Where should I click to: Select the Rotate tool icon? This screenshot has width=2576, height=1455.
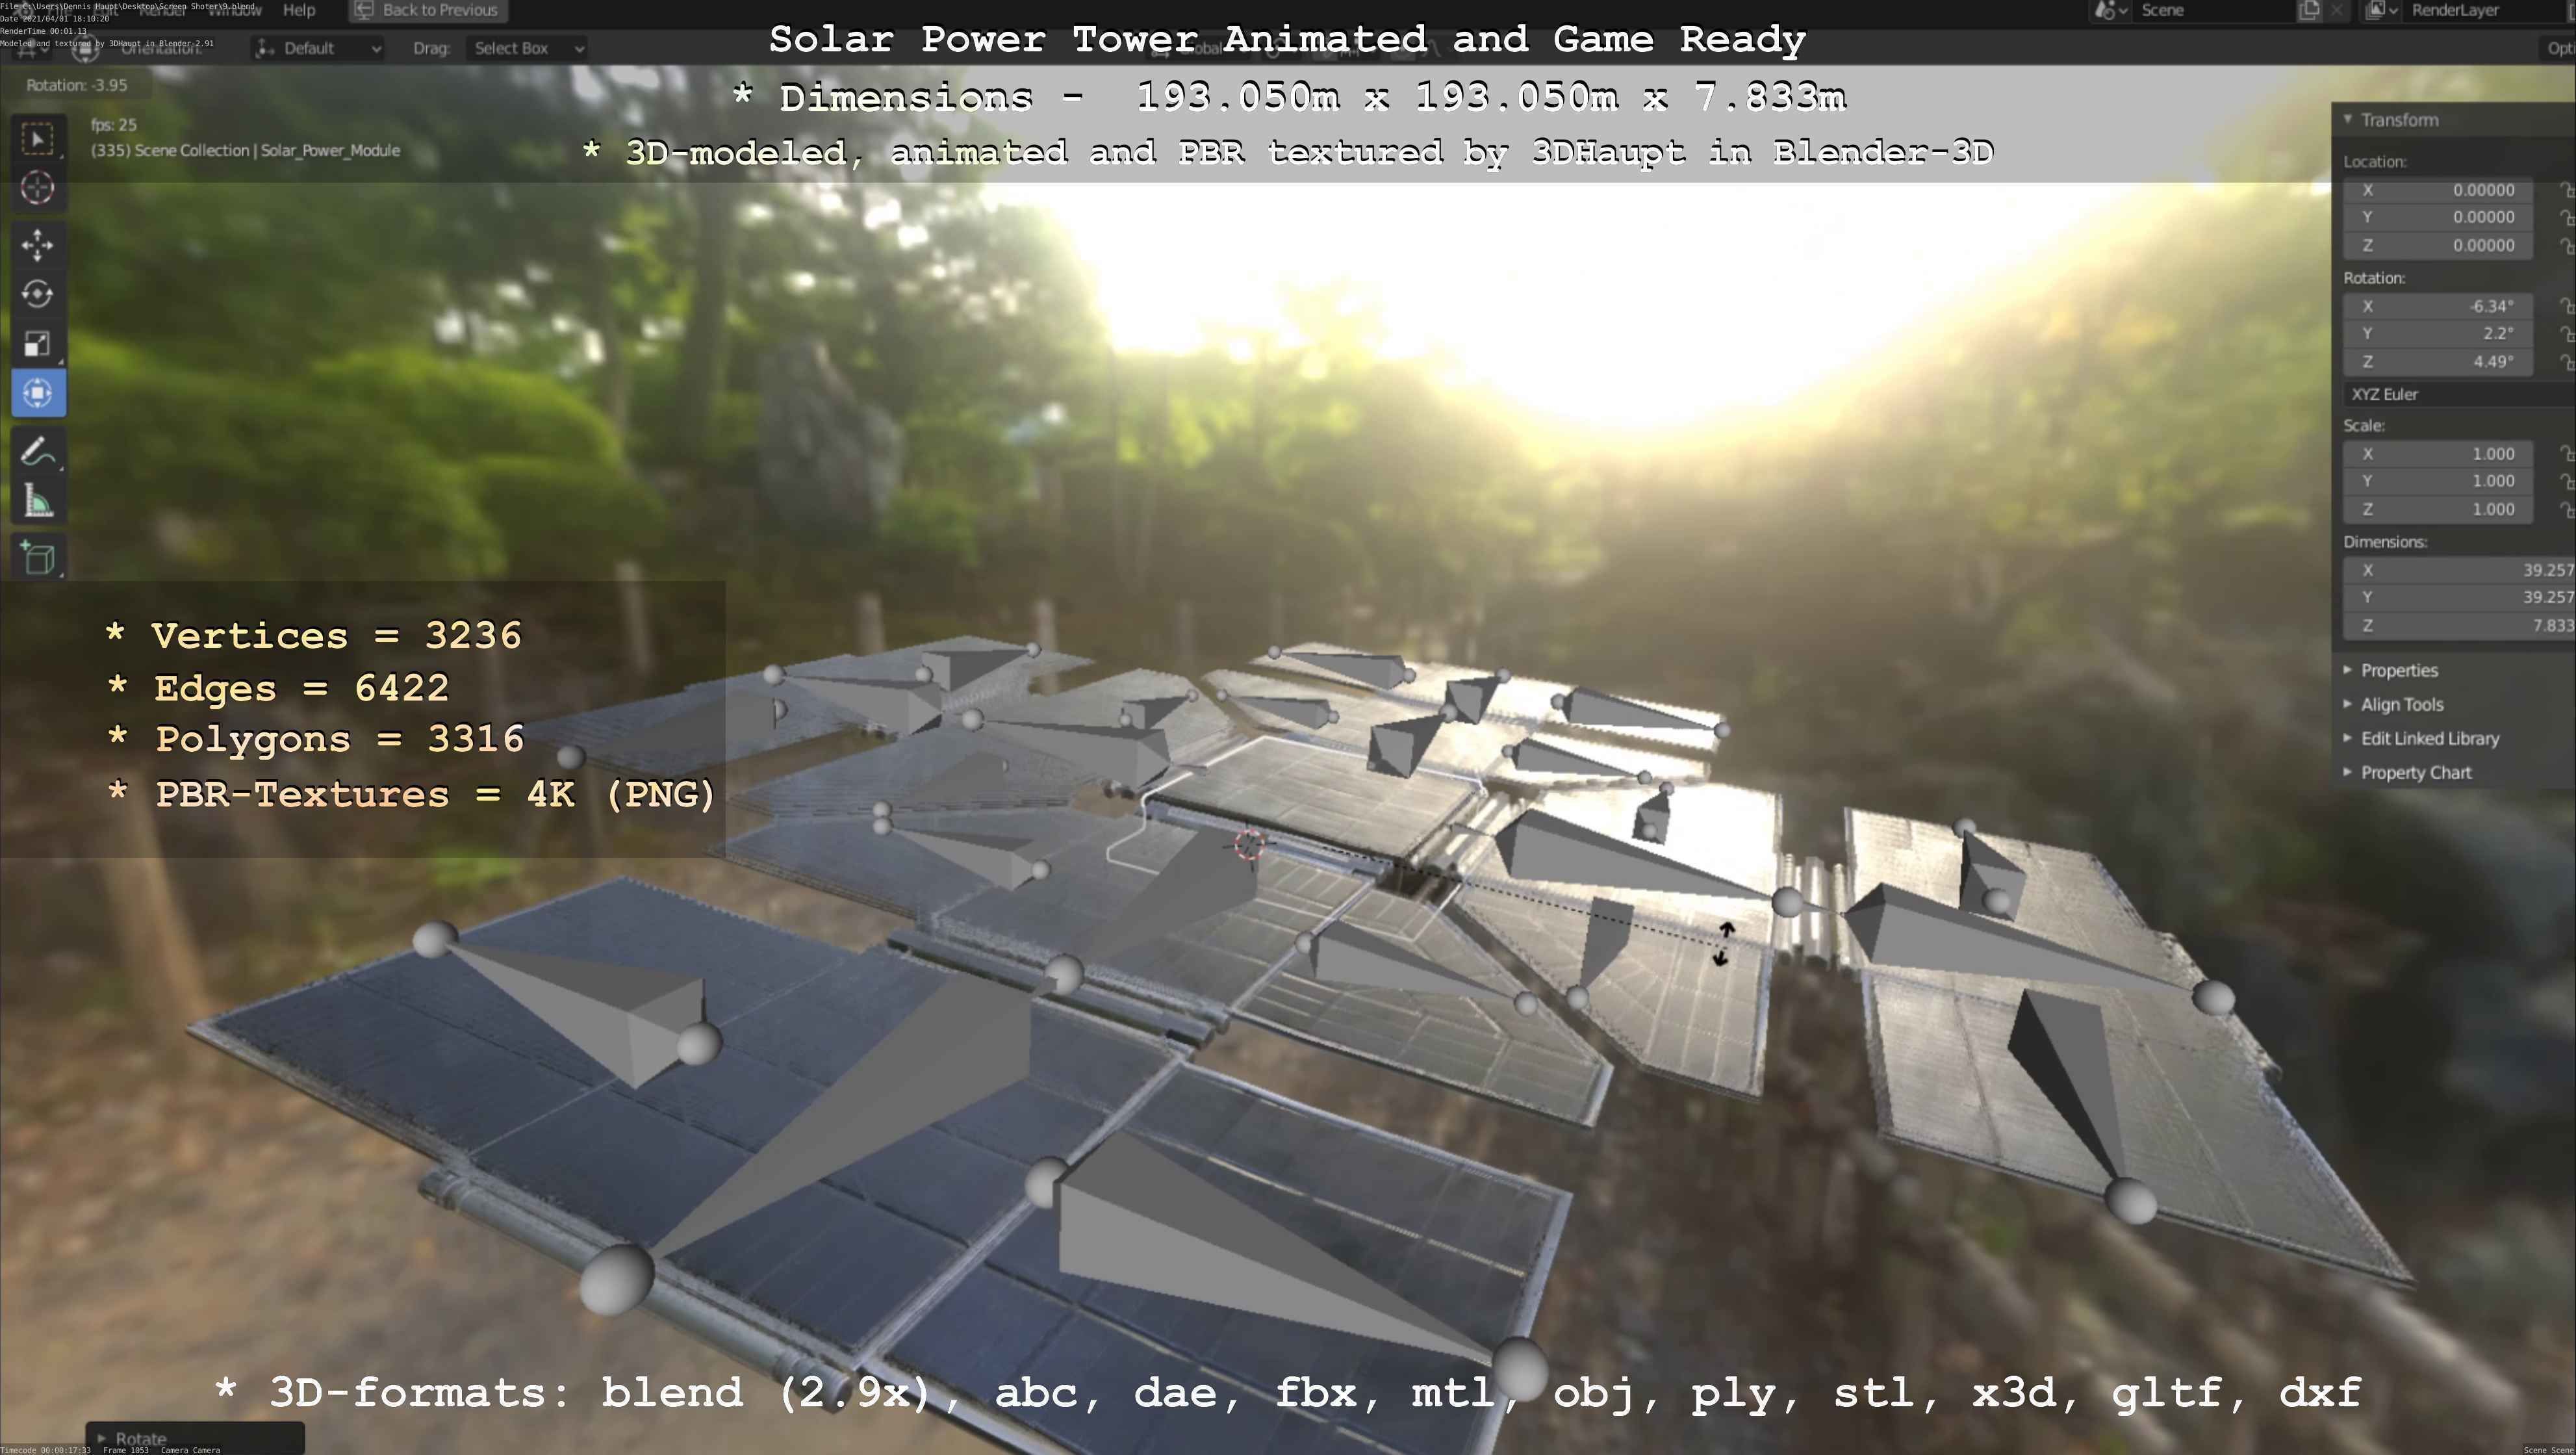38,294
